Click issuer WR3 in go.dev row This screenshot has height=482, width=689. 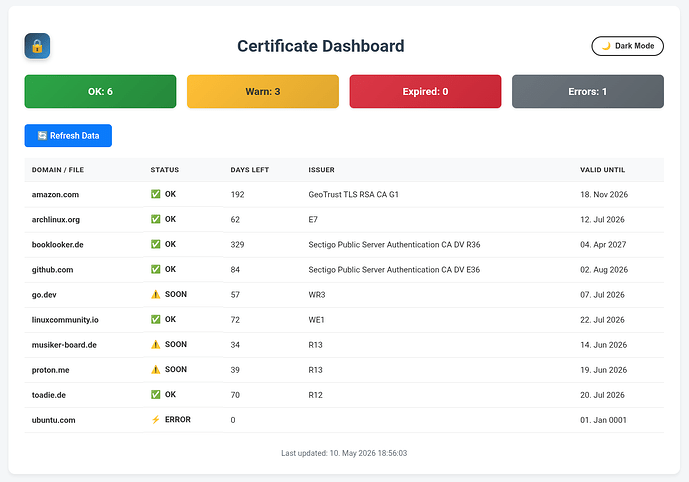317,294
